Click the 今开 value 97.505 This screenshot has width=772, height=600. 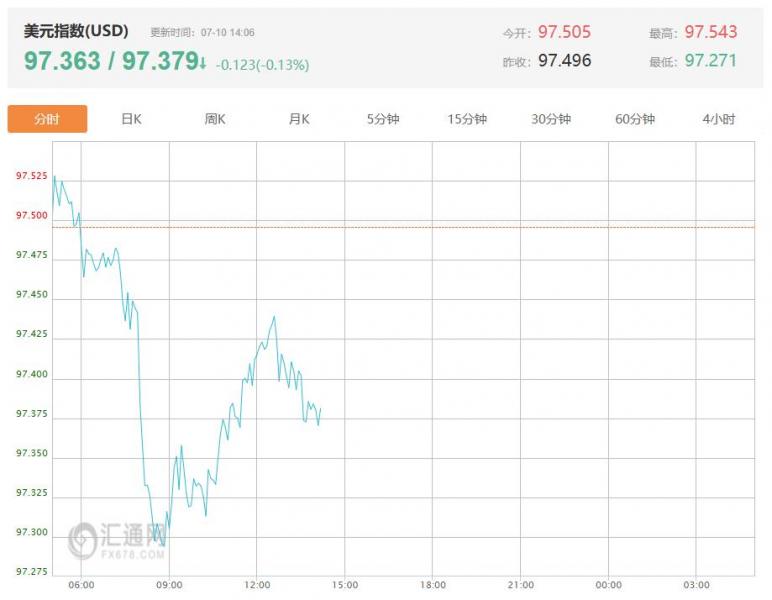pos(564,32)
